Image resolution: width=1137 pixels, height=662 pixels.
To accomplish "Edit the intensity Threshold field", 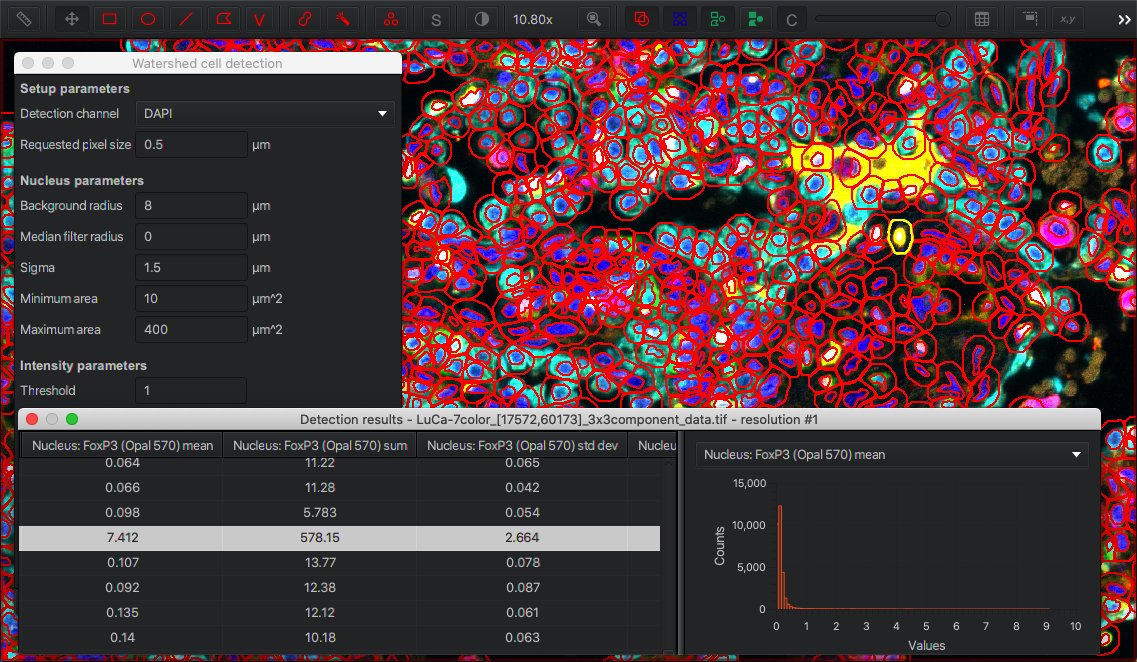I will click(191, 390).
